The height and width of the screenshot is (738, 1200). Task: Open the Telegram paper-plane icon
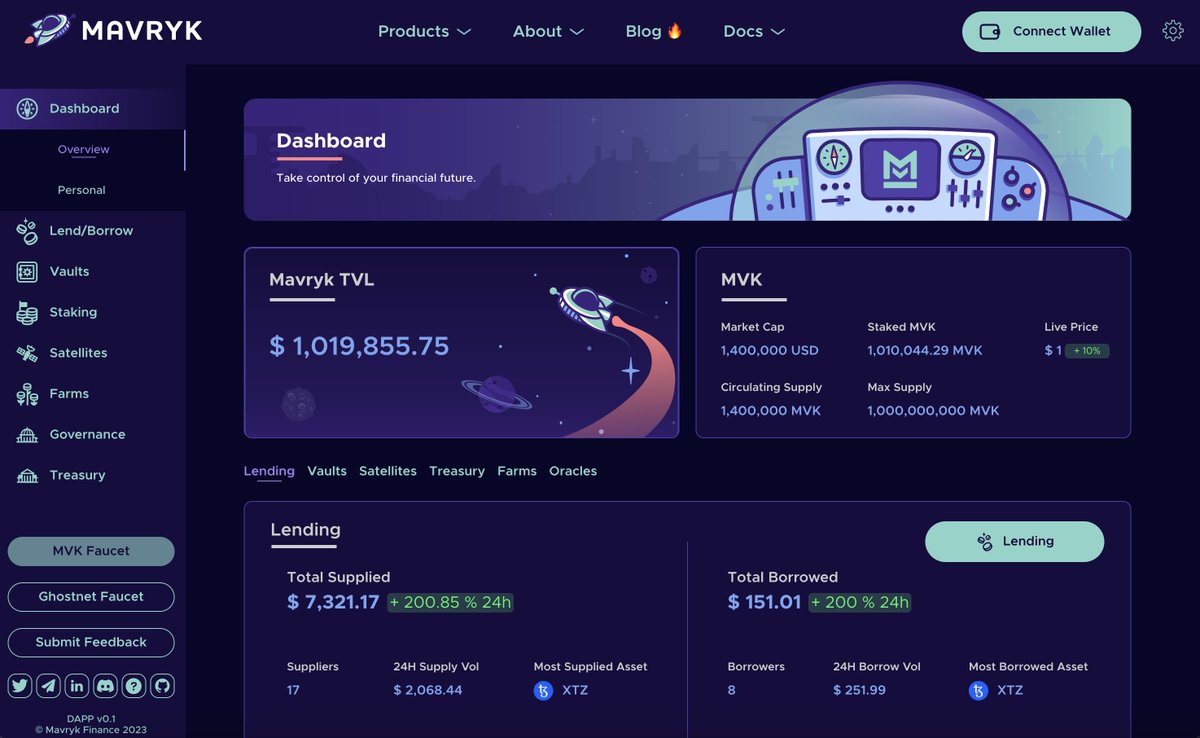[x=48, y=685]
